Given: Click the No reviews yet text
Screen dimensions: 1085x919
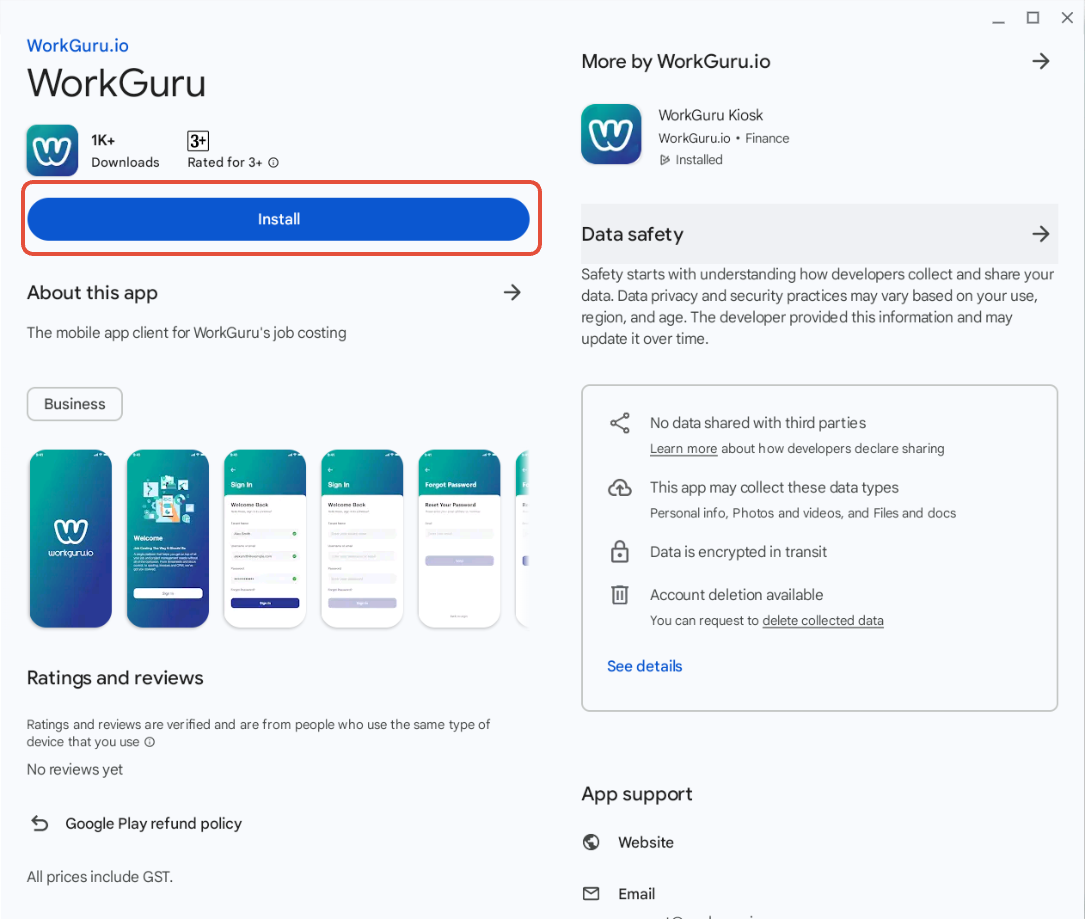Looking at the screenshot, I should pyautogui.click(x=75, y=770).
